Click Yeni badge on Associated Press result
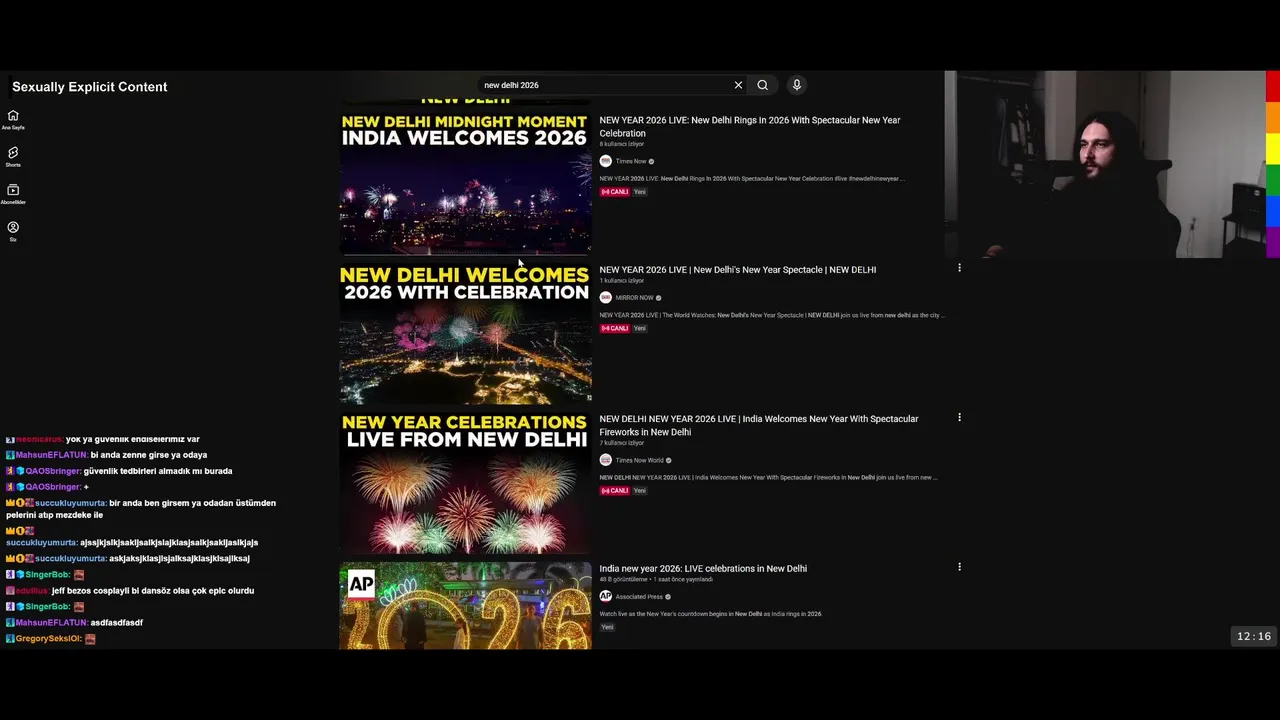Image resolution: width=1280 pixels, height=720 pixels. click(607, 627)
